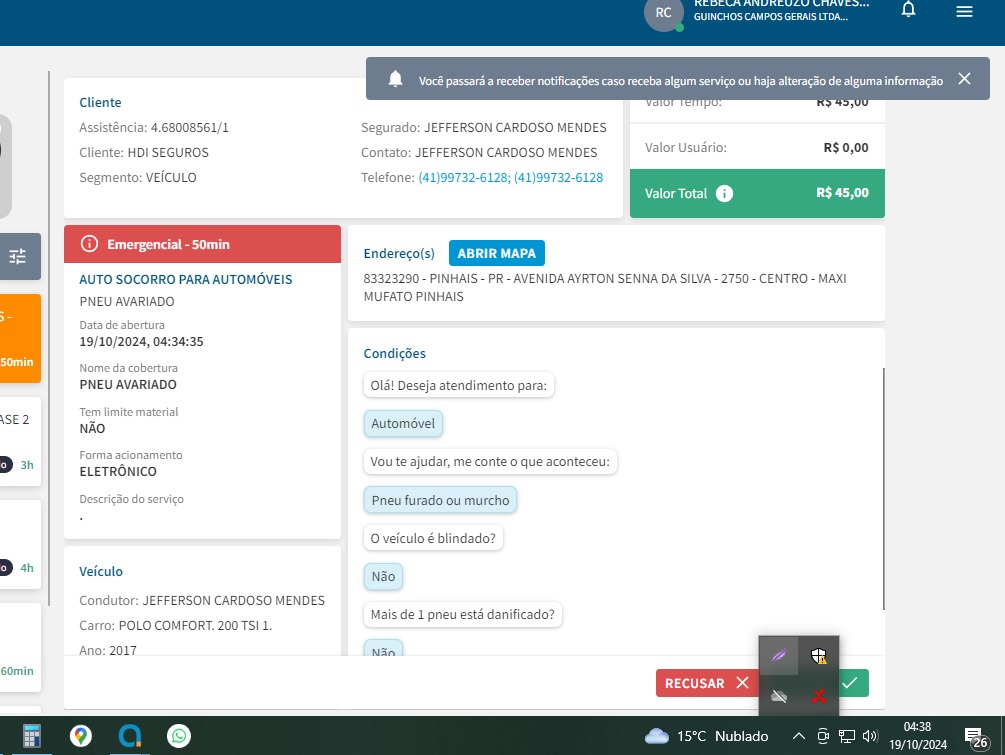Image resolution: width=1005 pixels, height=755 pixels.
Task: Click the Pneu furado ou murcho chip
Action: point(440,500)
